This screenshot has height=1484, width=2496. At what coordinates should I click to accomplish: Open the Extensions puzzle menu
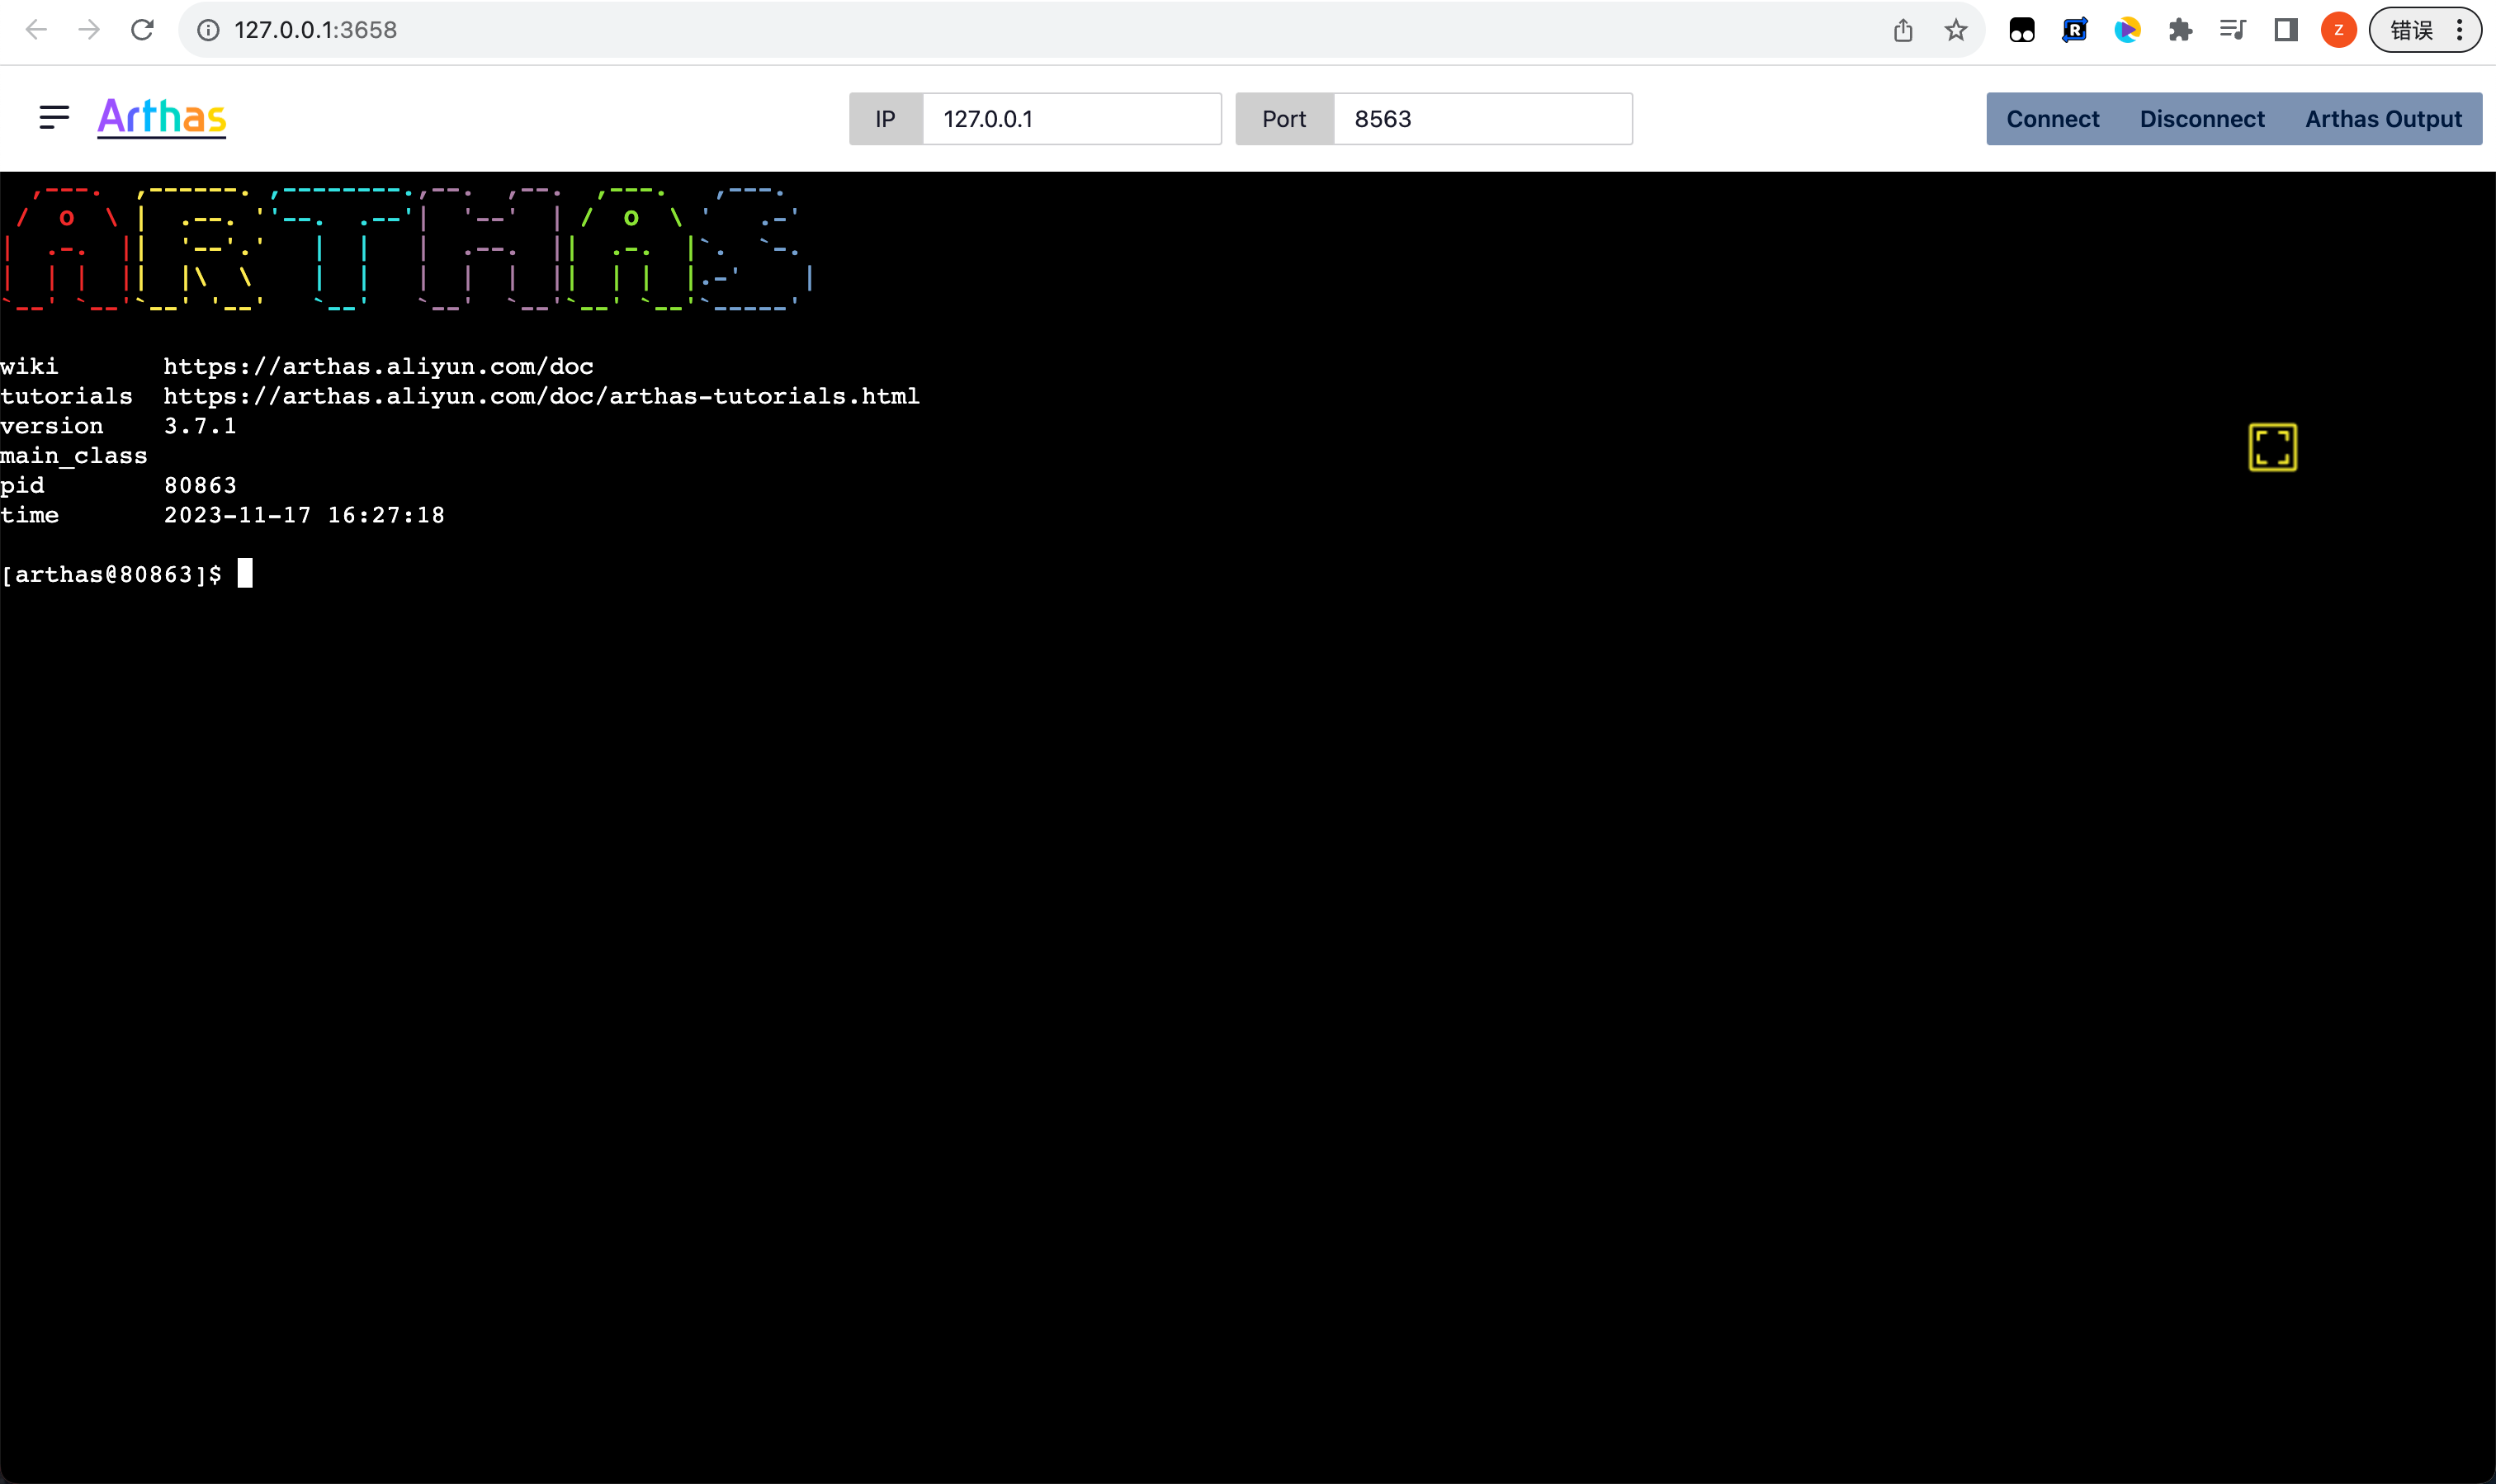point(2180,30)
